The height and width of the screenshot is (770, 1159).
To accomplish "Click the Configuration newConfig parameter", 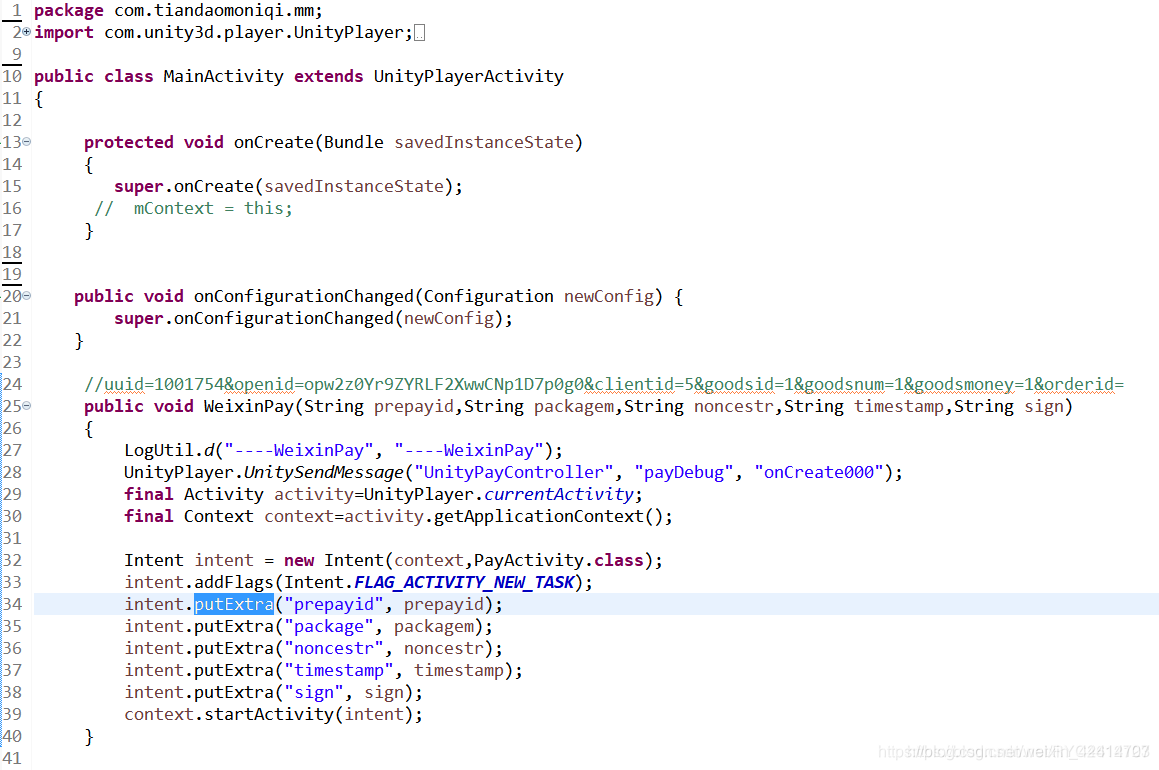I will tap(539, 296).
